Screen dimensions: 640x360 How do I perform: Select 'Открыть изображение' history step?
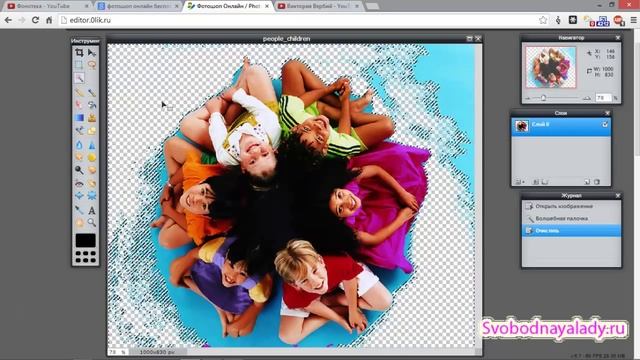coord(571,206)
